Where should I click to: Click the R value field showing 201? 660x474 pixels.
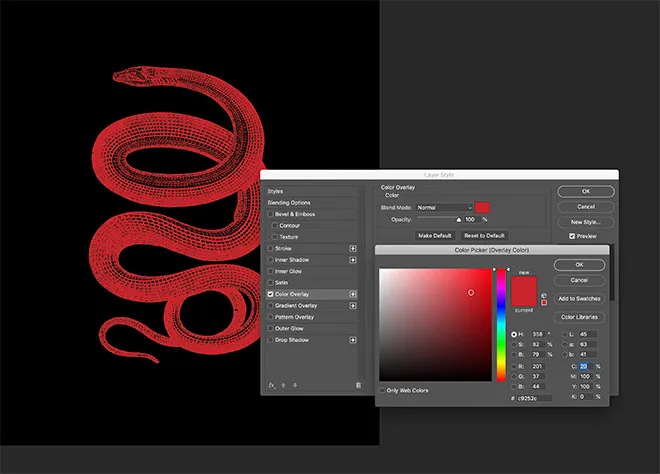538,366
